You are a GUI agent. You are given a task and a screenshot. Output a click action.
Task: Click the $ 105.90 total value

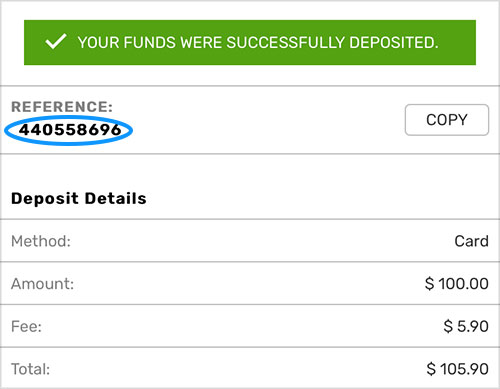[x=457, y=369]
